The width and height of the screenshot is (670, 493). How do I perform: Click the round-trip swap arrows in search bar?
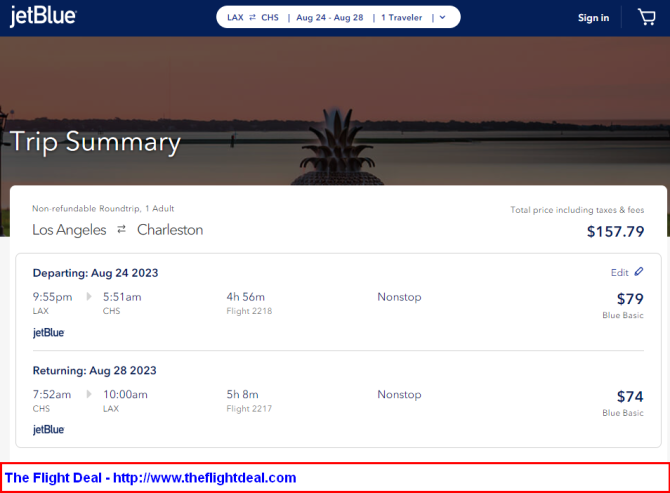[x=253, y=18]
